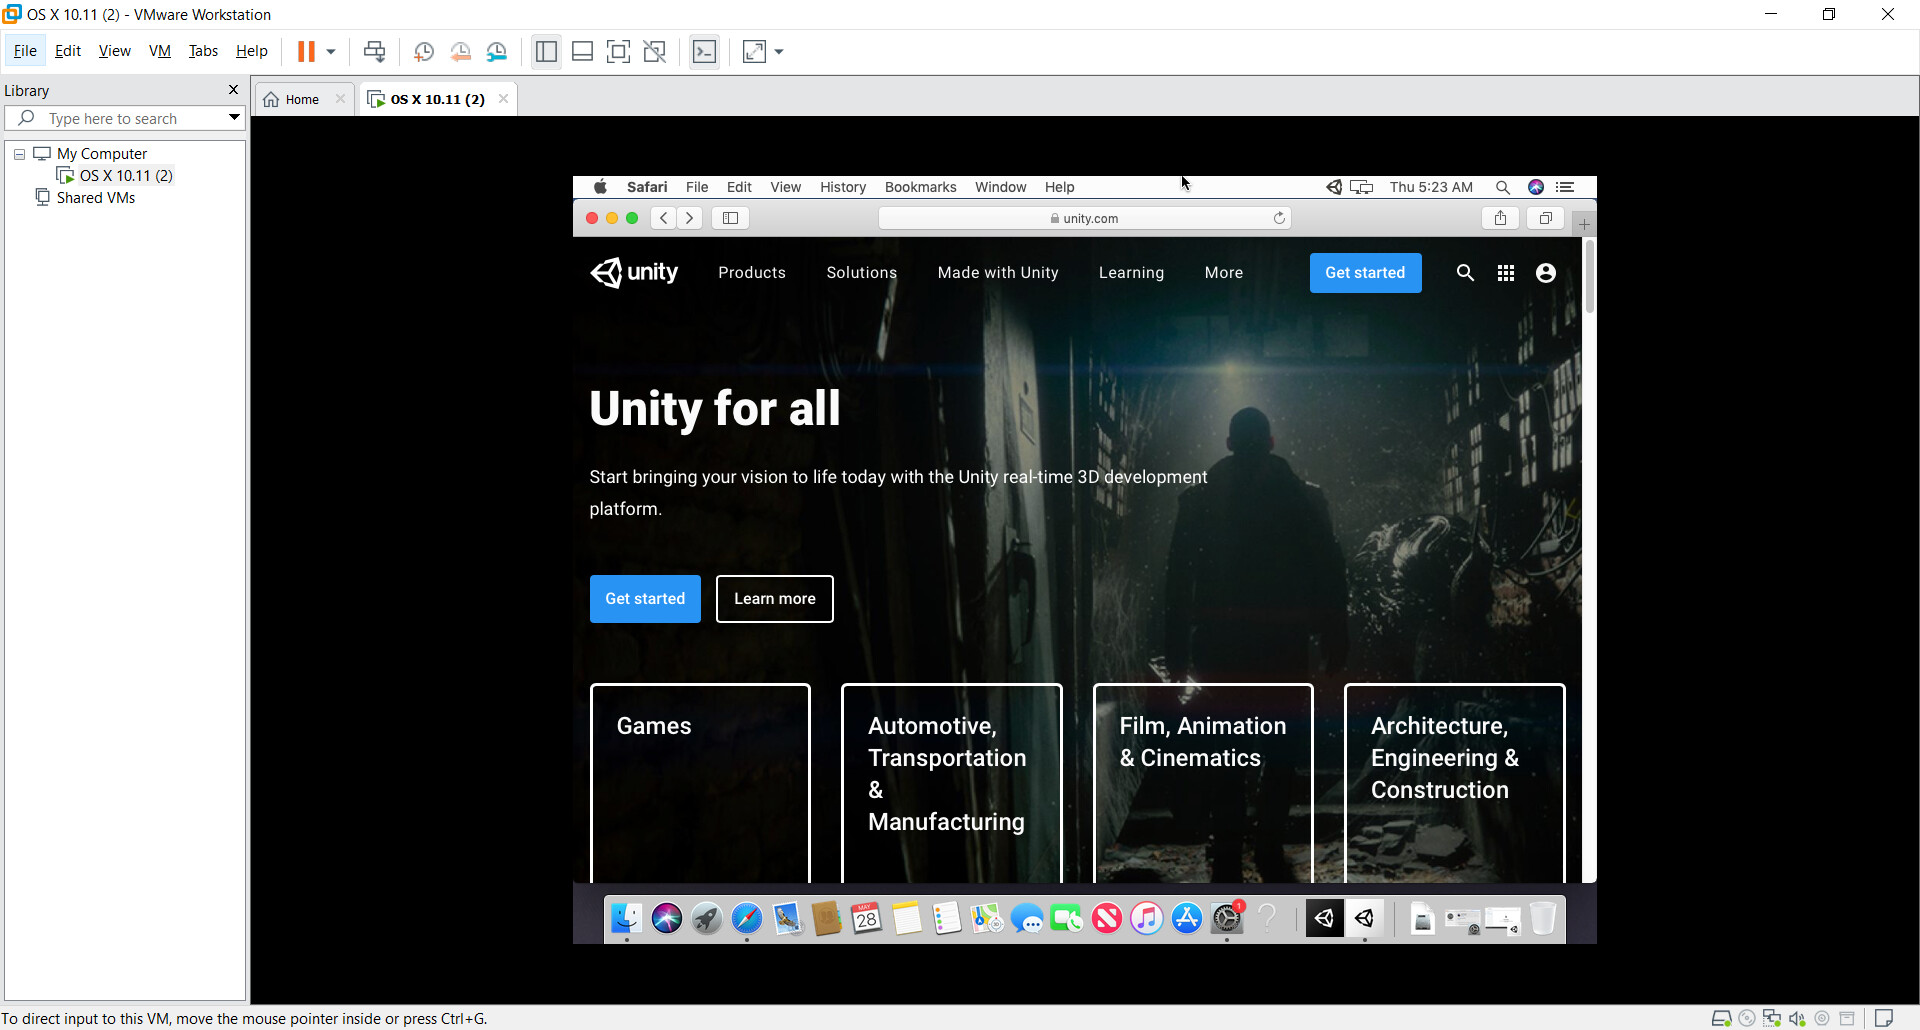Open Architecture, Engineering & Construction card
Image resolution: width=1920 pixels, height=1030 pixels.
1455,783
